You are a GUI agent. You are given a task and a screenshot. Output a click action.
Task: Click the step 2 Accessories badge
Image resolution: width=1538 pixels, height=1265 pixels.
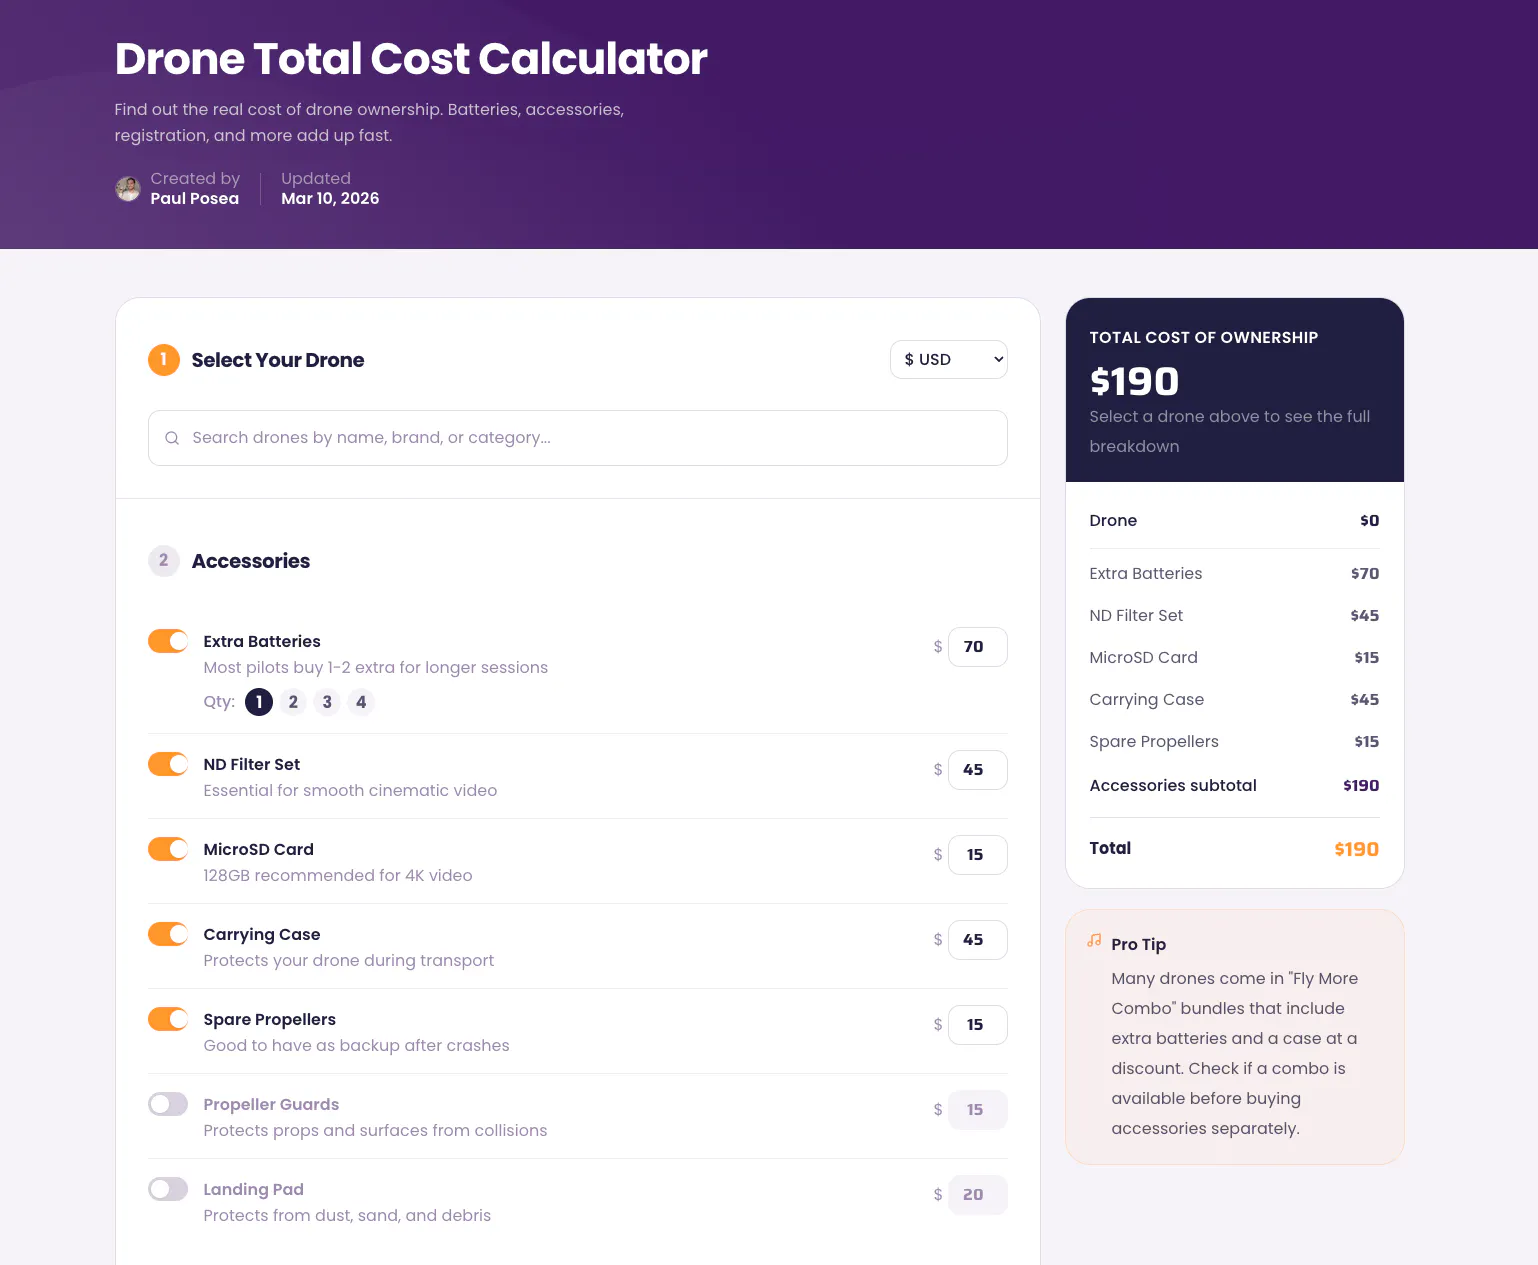click(164, 561)
